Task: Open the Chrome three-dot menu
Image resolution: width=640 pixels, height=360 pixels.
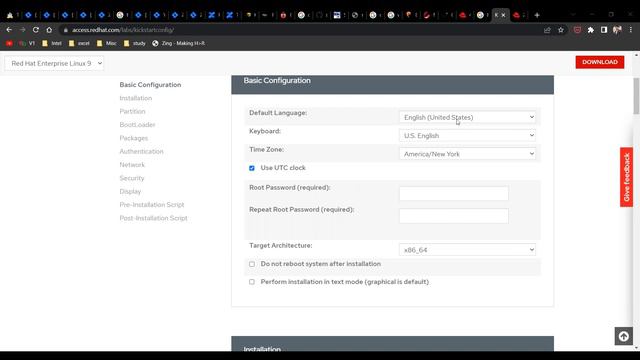Action: pos(631,30)
